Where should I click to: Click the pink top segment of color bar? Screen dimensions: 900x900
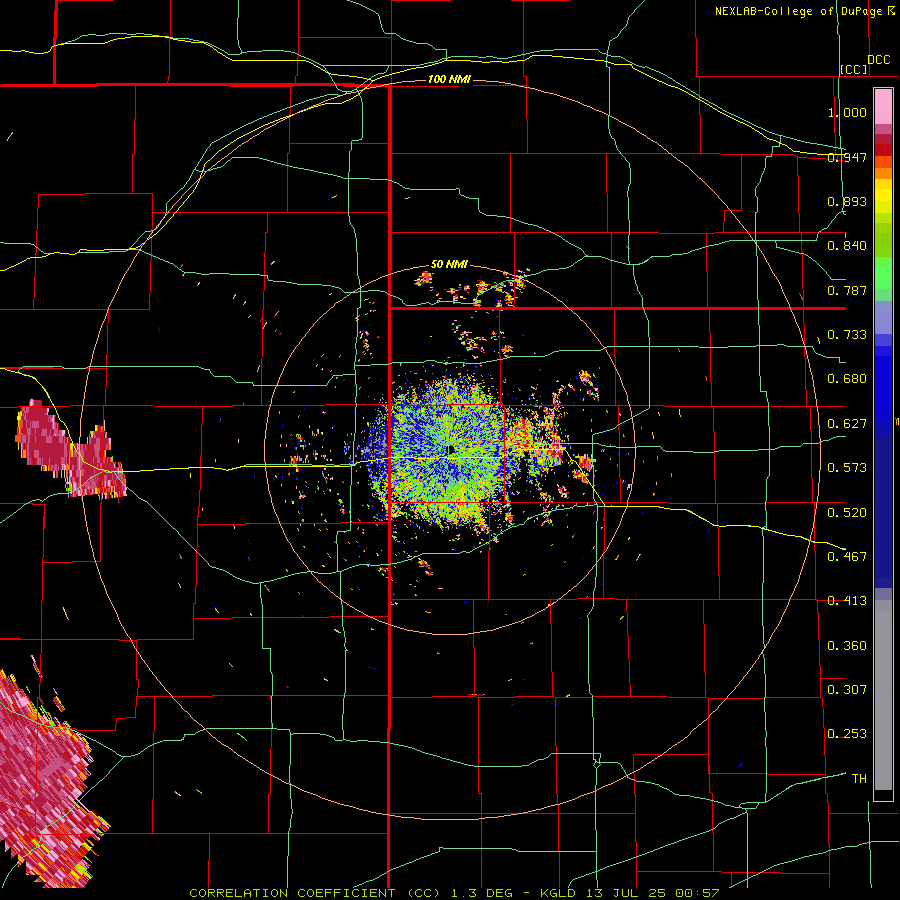coord(883,106)
